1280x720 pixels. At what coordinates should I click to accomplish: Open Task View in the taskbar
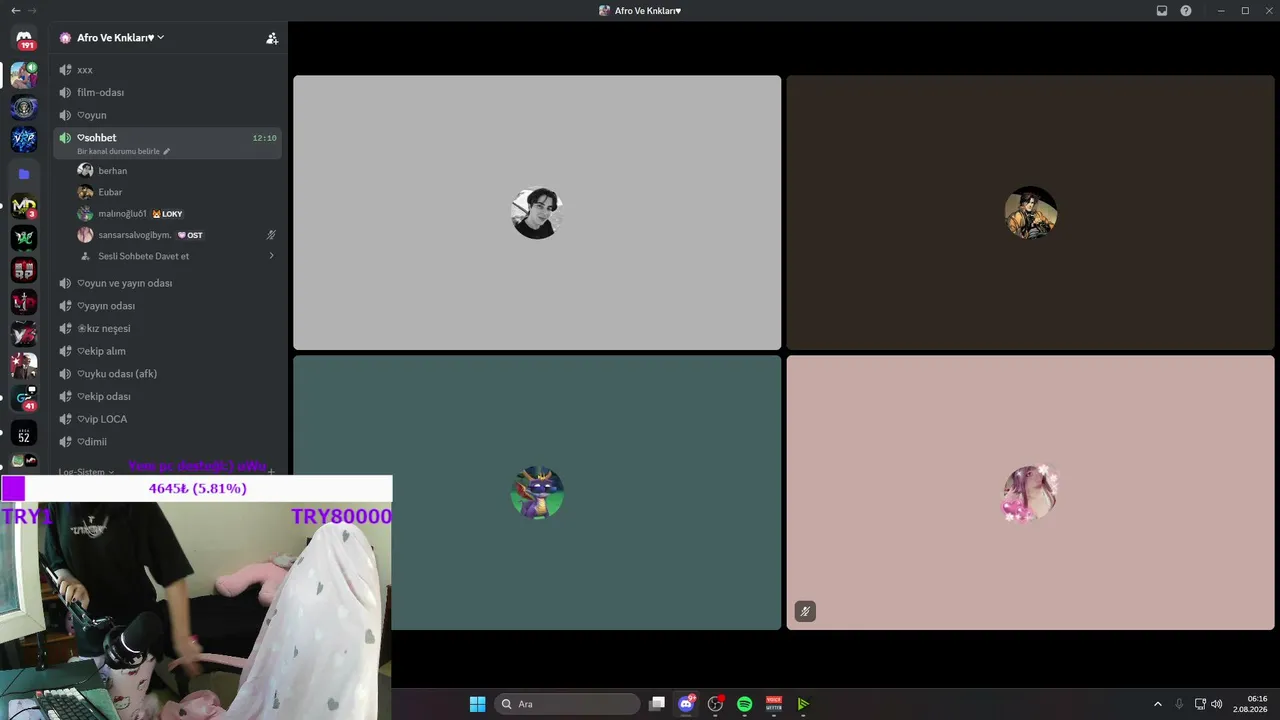tap(657, 704)
